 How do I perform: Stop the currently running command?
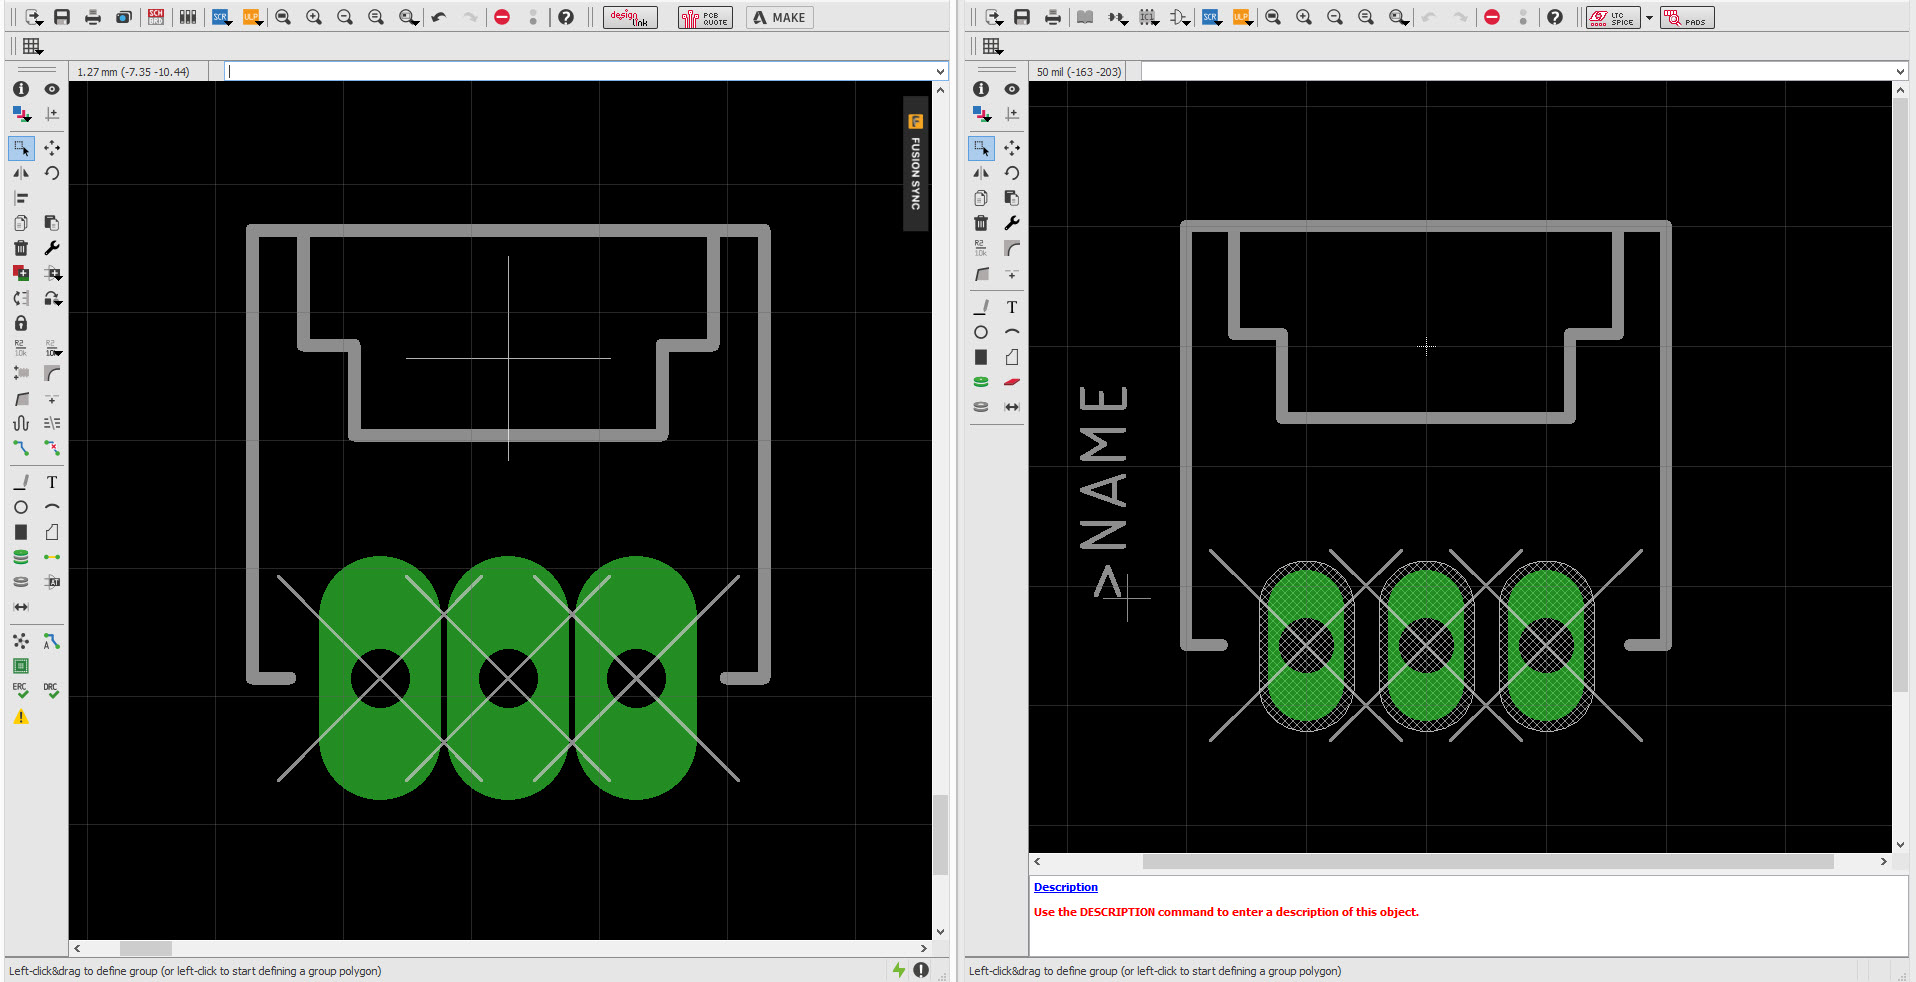pyautogui.click(x=502, y=17)
